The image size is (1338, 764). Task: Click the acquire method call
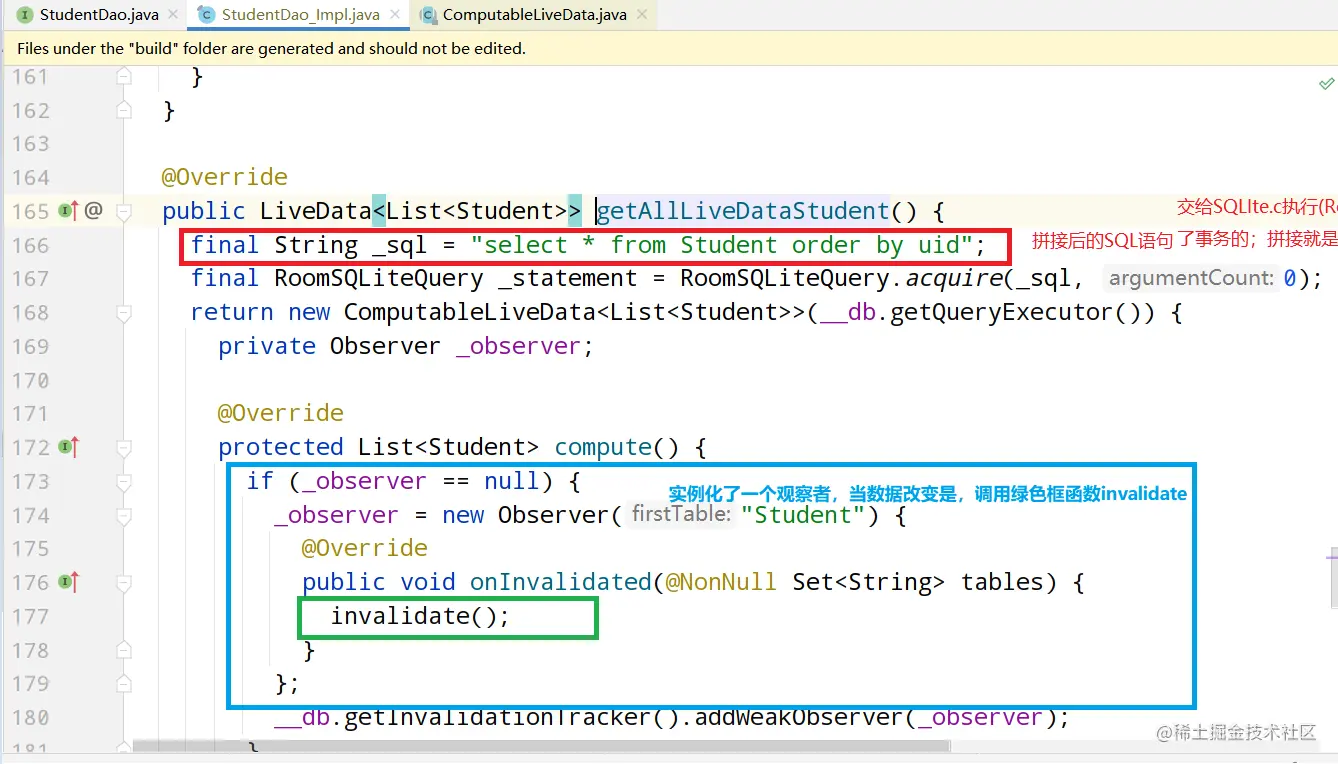[x=956, y=279]
